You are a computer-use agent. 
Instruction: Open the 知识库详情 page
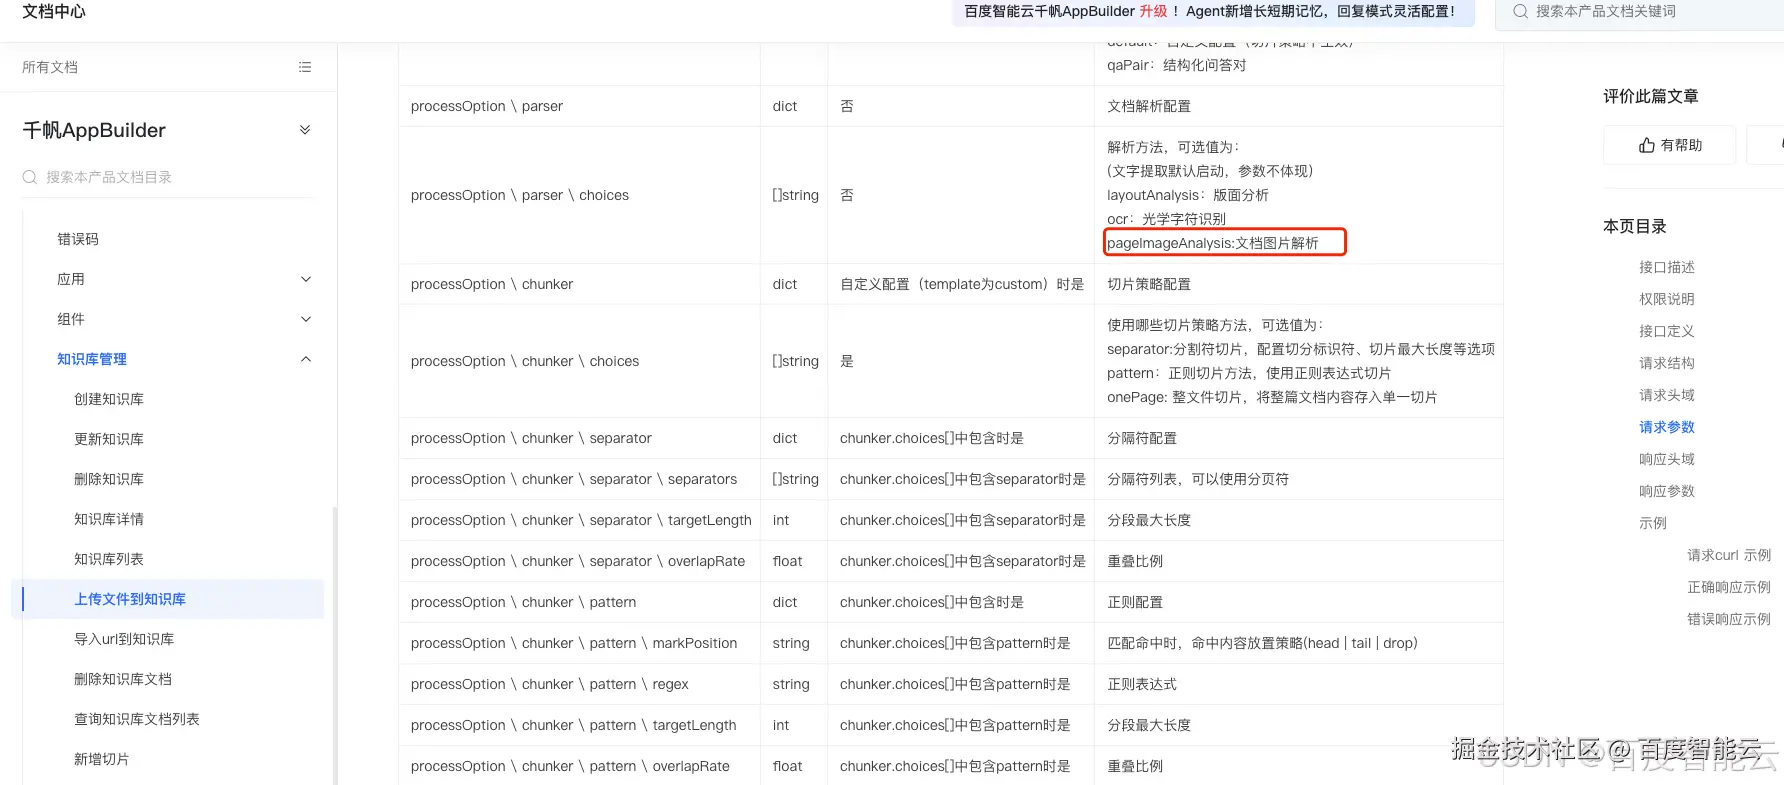coord(109,519)
